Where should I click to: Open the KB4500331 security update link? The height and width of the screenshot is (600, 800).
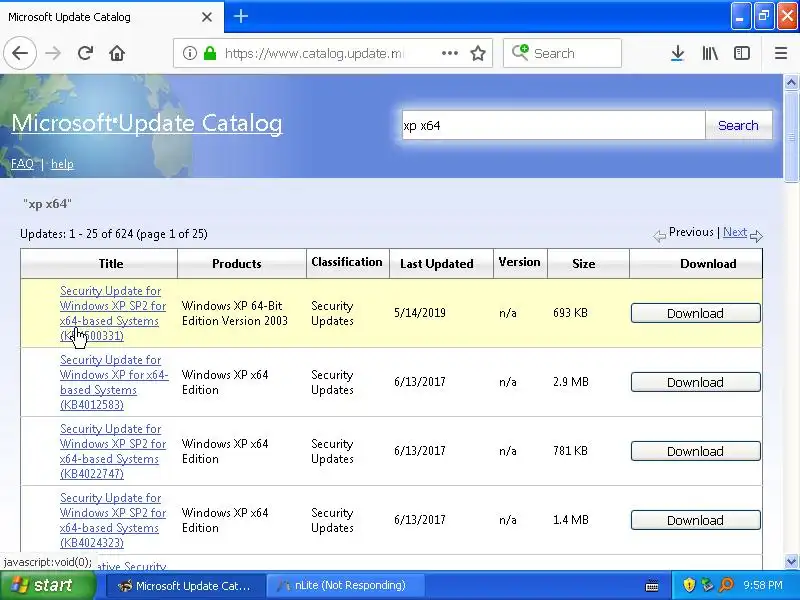pos(113,313)
